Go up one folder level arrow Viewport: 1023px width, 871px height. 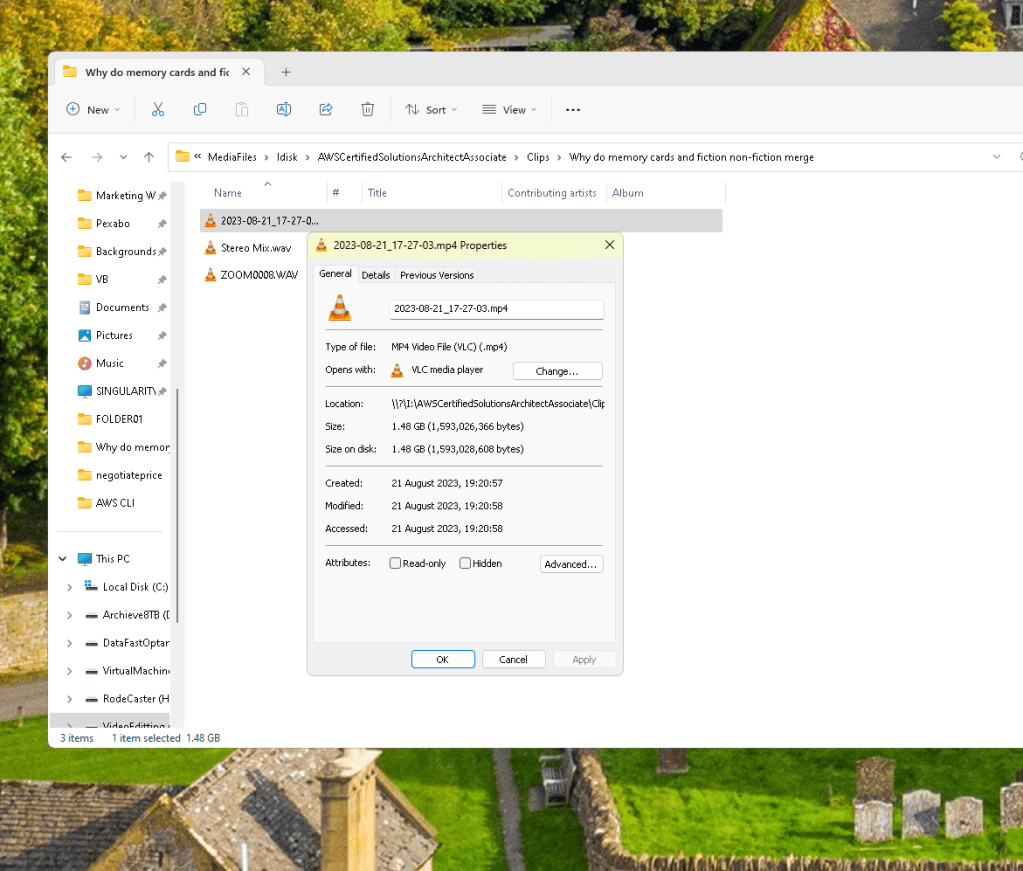click(x=149, y=157)
